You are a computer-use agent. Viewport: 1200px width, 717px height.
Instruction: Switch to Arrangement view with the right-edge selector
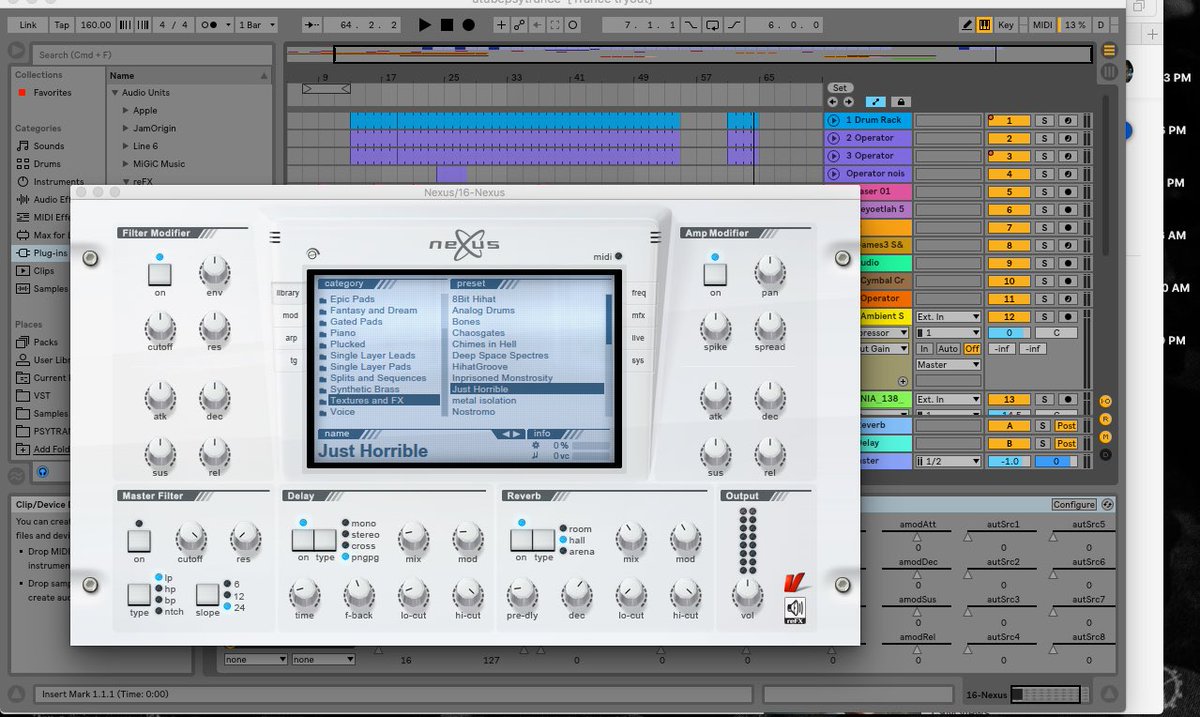coord(1109,51)
